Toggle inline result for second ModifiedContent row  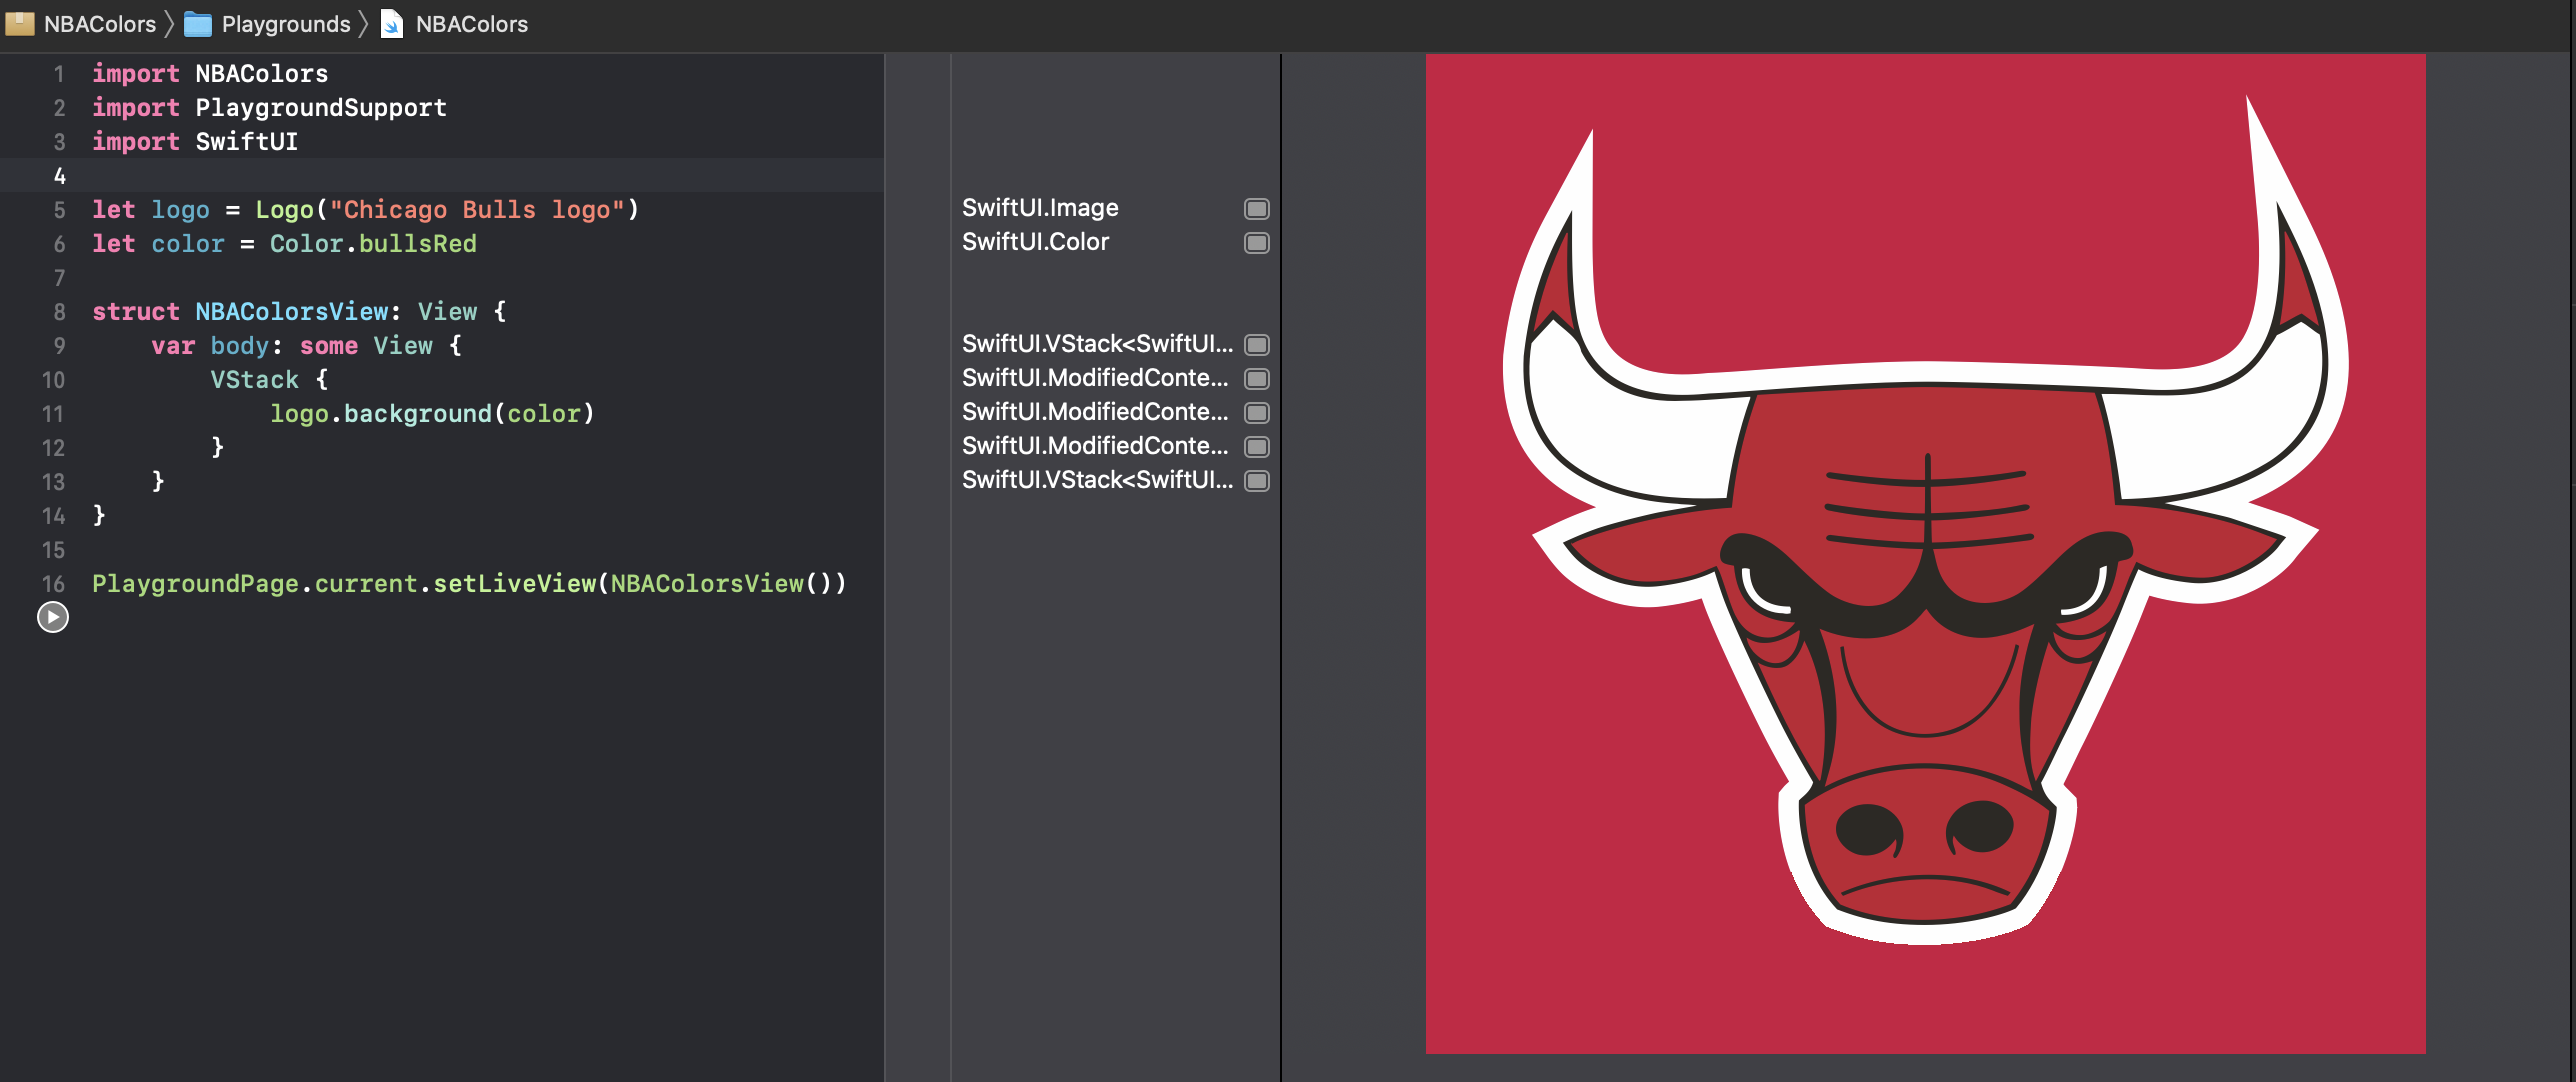point(1256,412)
